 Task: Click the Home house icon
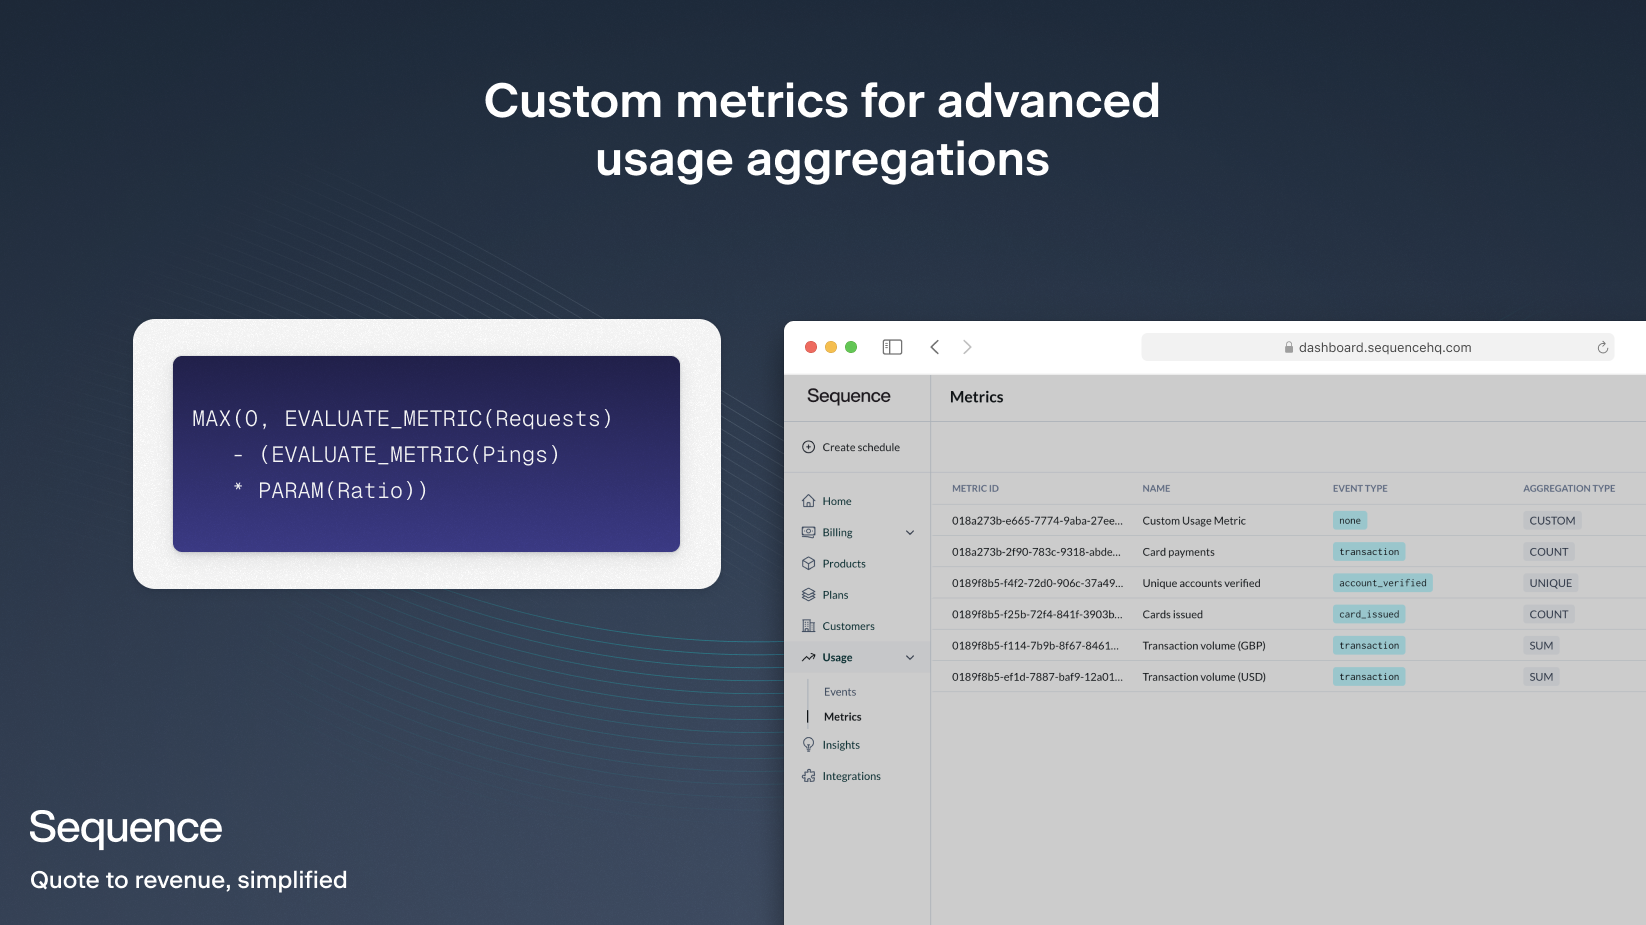pos(808,501)
